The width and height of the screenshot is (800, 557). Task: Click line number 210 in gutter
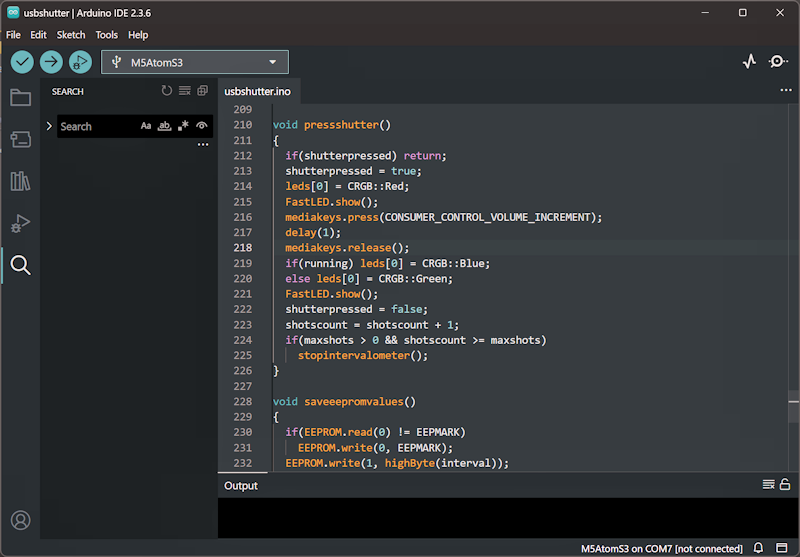click(x=243, y=124)
